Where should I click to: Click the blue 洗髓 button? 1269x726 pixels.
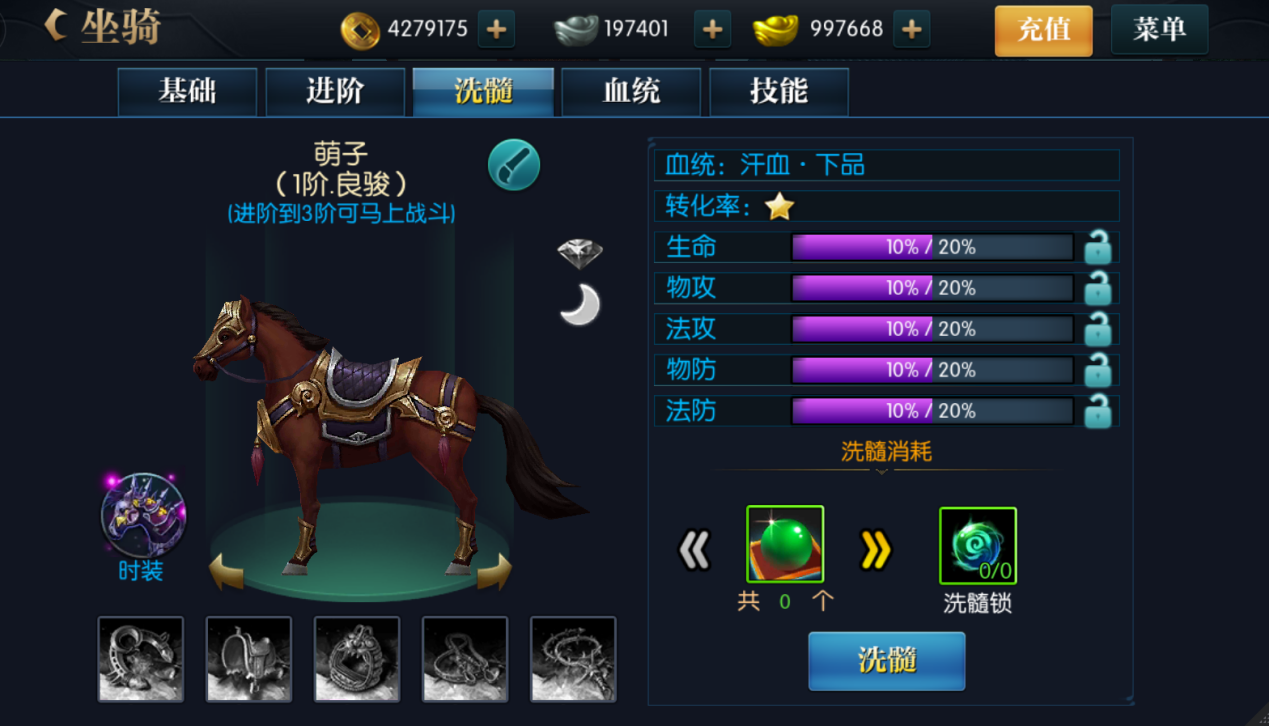pos(887,661)
